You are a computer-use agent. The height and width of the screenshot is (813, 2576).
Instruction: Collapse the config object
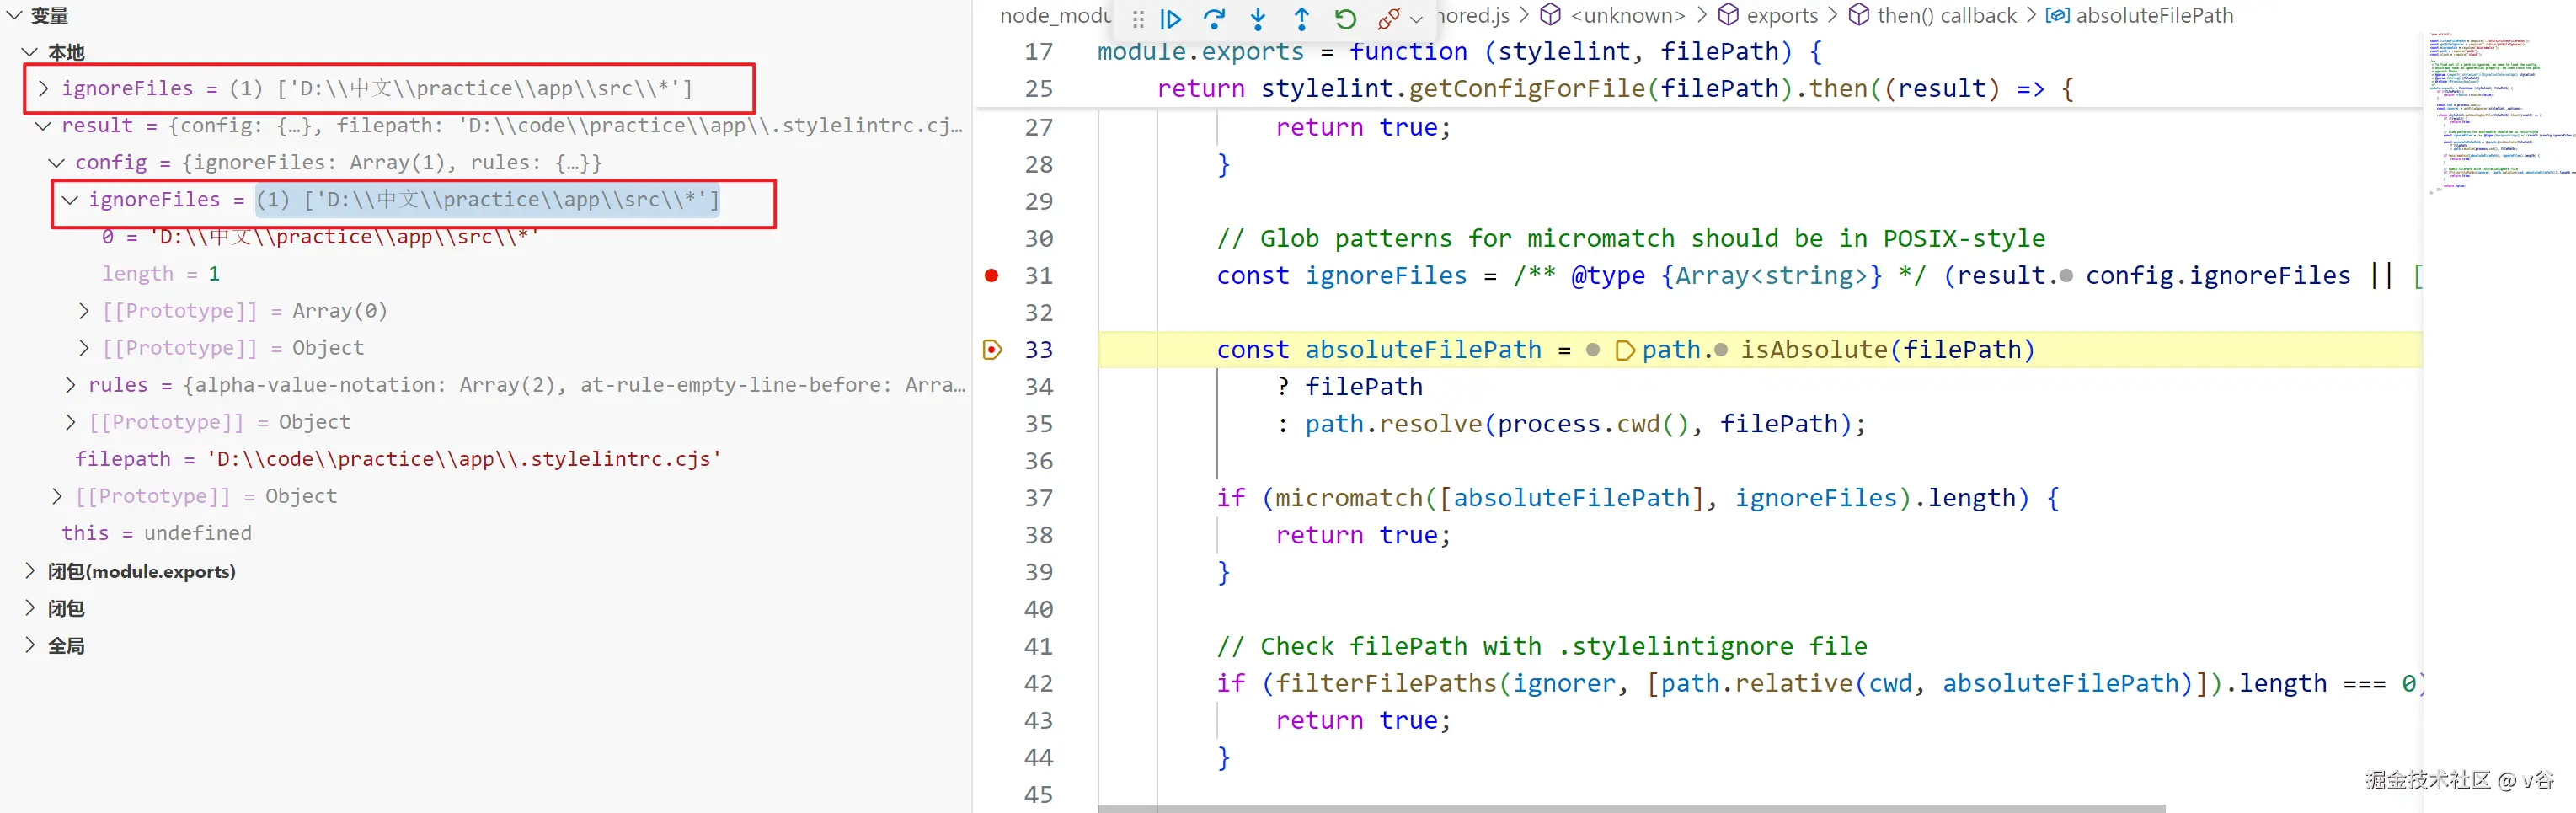pyautogui.click(x=57, y=162)
